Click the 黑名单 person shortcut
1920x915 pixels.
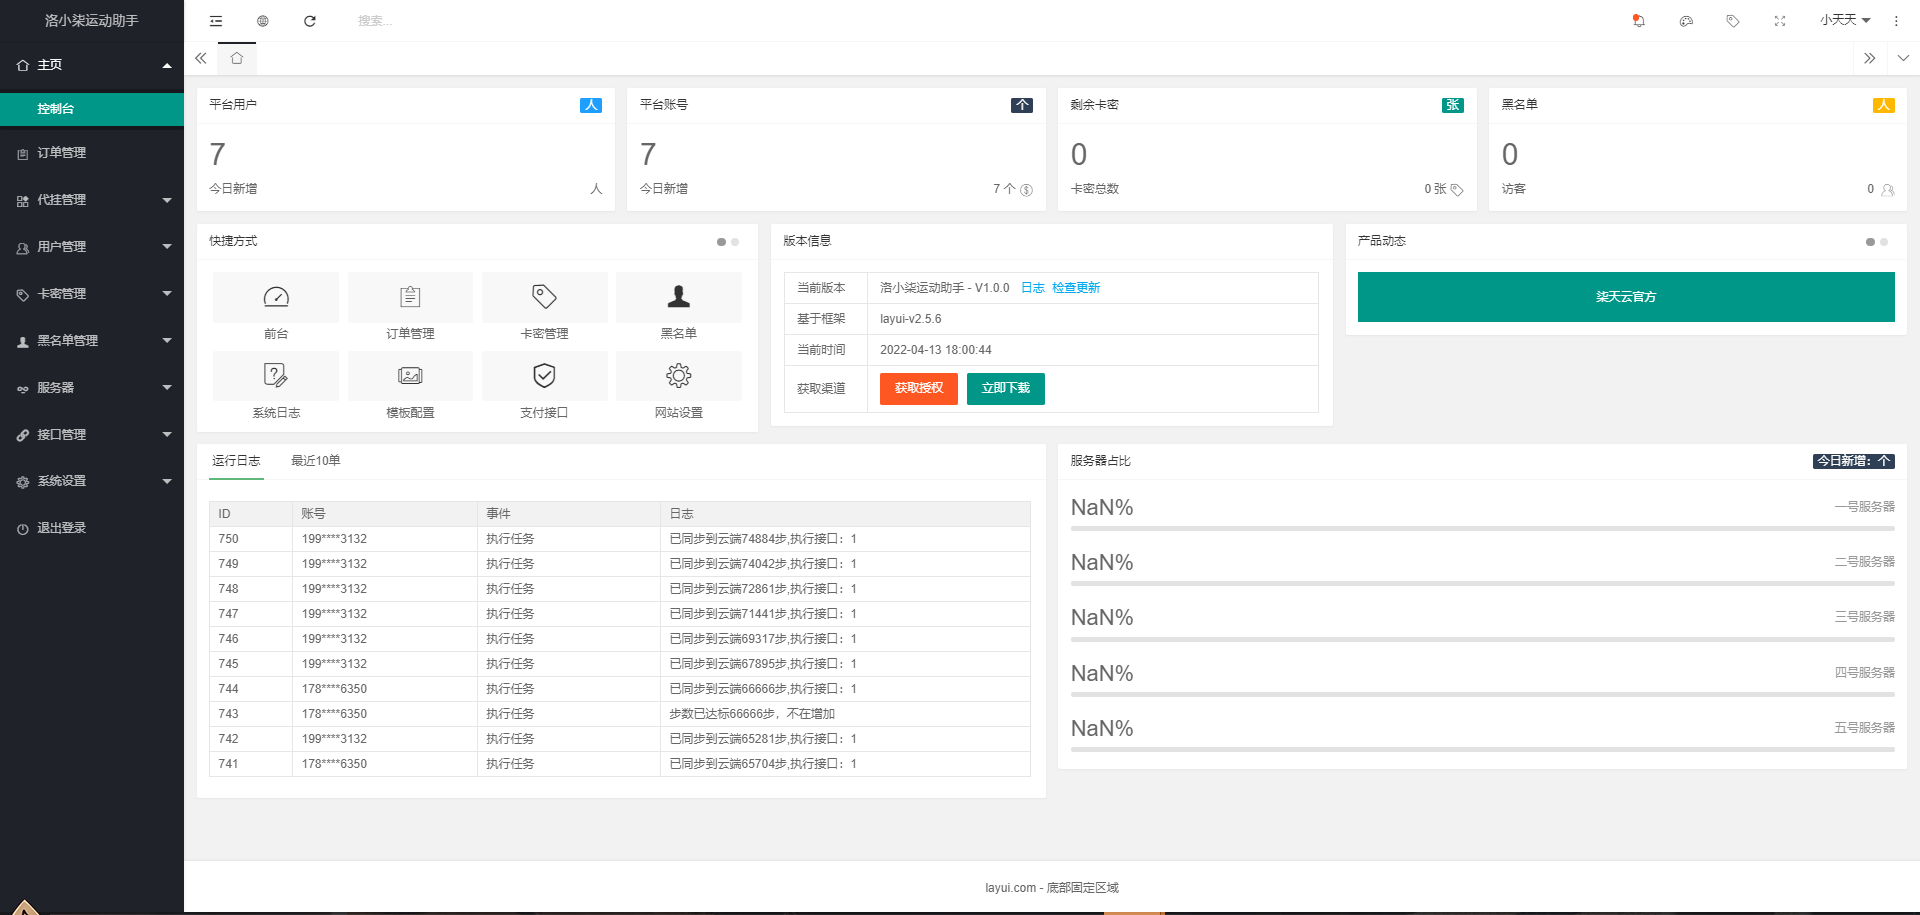[679, 297]
